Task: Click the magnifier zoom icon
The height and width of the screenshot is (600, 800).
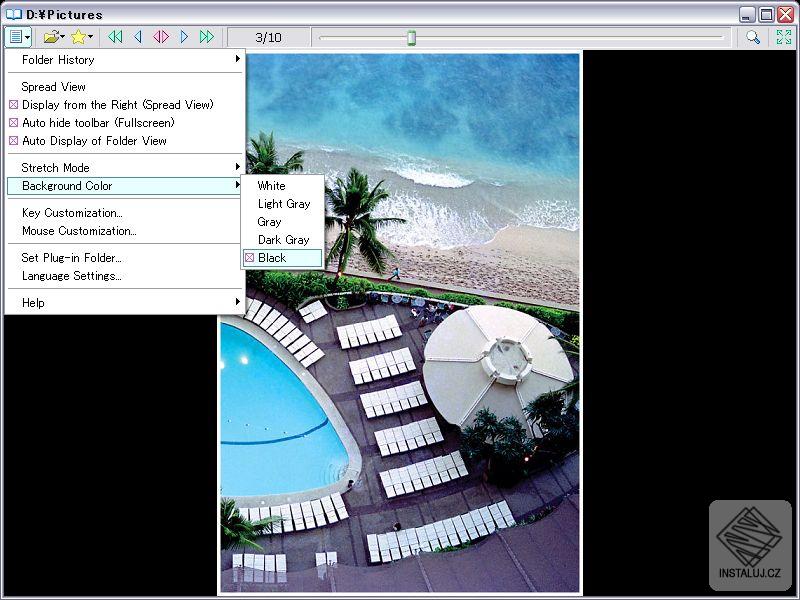Action: pos(753,37)
